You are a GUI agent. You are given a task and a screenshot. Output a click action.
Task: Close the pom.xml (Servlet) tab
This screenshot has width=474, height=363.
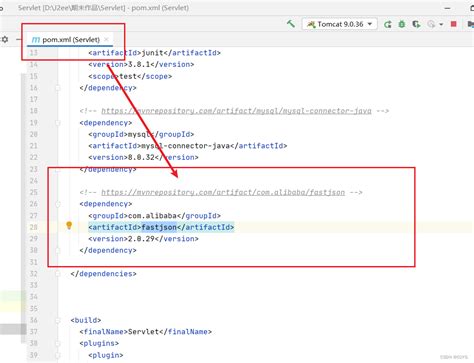click(106, 39)
